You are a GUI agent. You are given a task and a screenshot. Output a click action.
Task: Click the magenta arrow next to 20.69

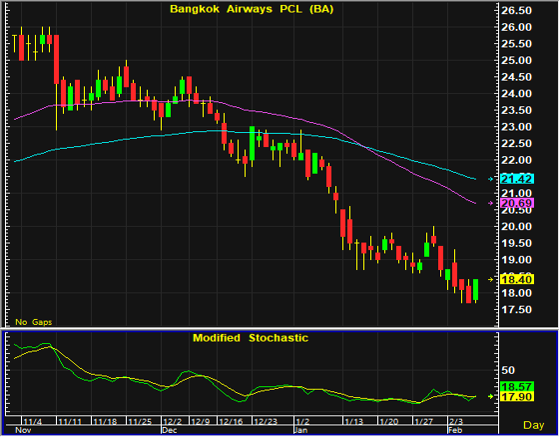click(491, 203)
